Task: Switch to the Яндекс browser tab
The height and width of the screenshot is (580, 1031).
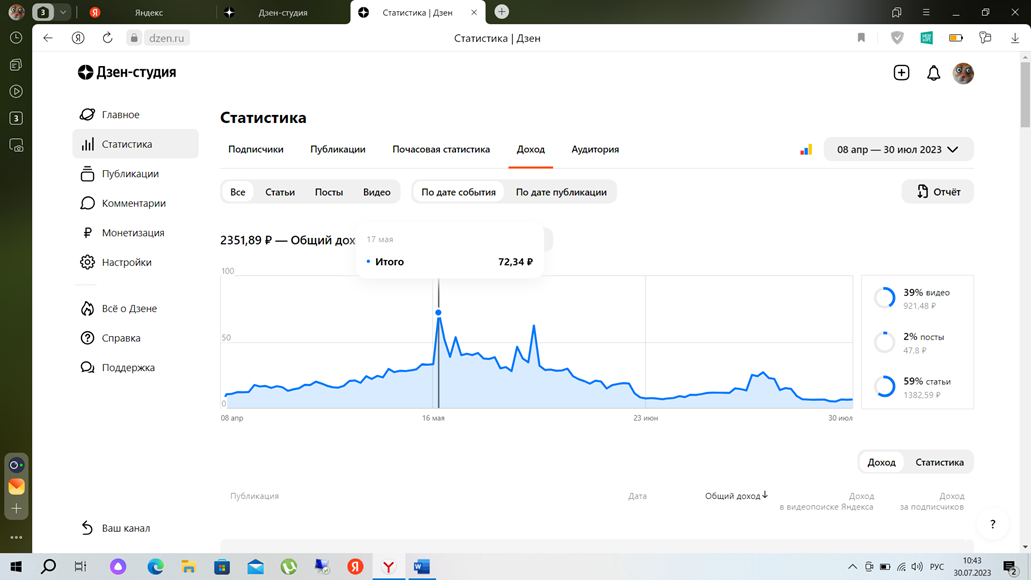Action: 149,12
